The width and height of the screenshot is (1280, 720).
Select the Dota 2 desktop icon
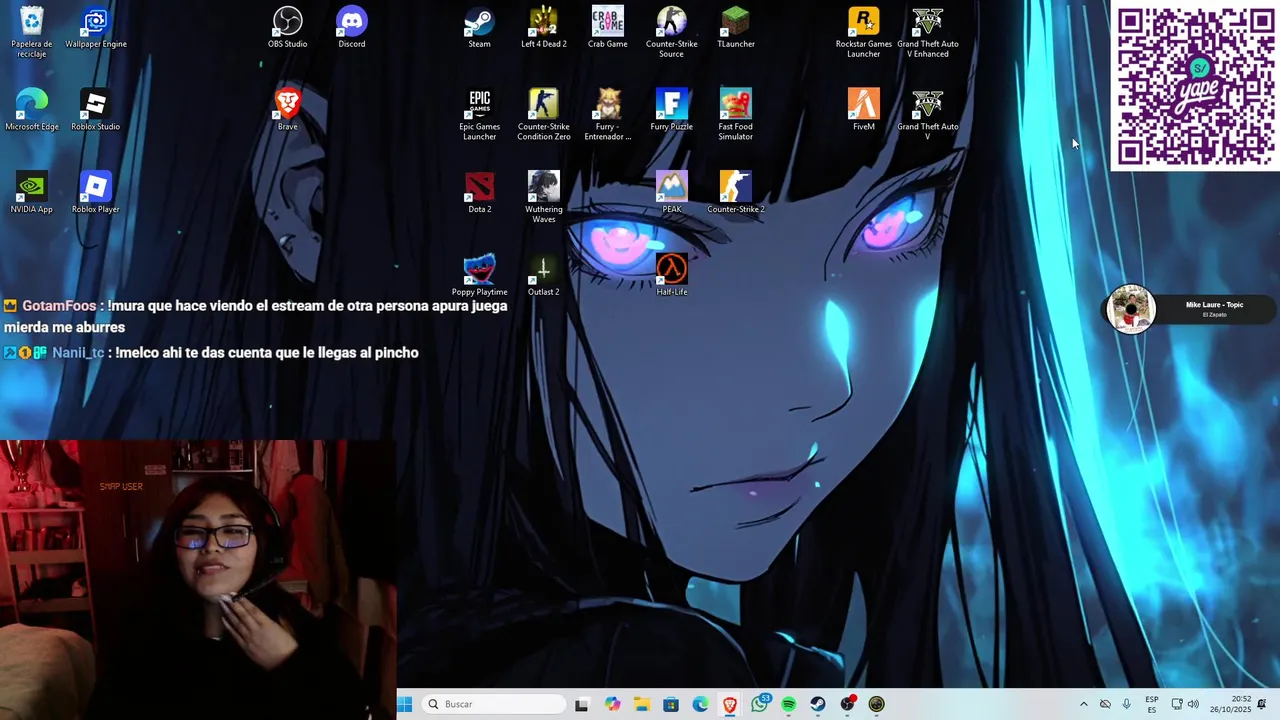[x=480, y=193]
